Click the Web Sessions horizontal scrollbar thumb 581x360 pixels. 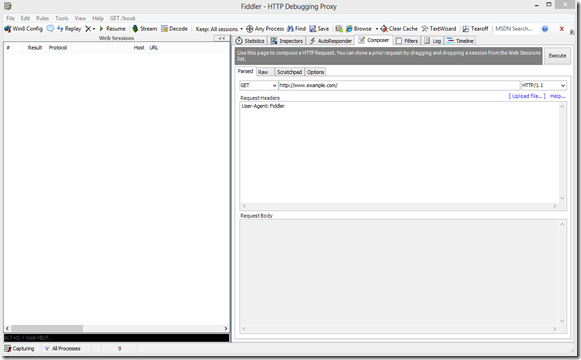pos(47,328)
